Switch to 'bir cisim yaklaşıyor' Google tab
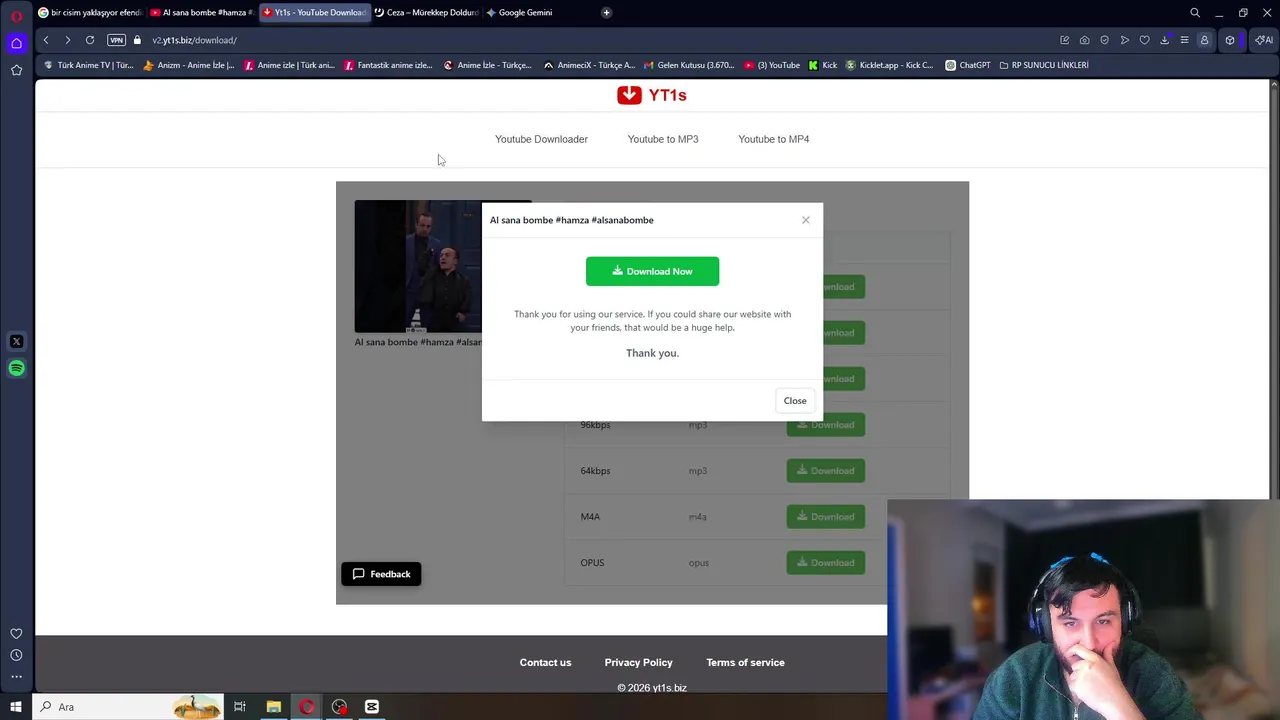Viewport: 1280px width, 720px height. [x=90, y=13]
